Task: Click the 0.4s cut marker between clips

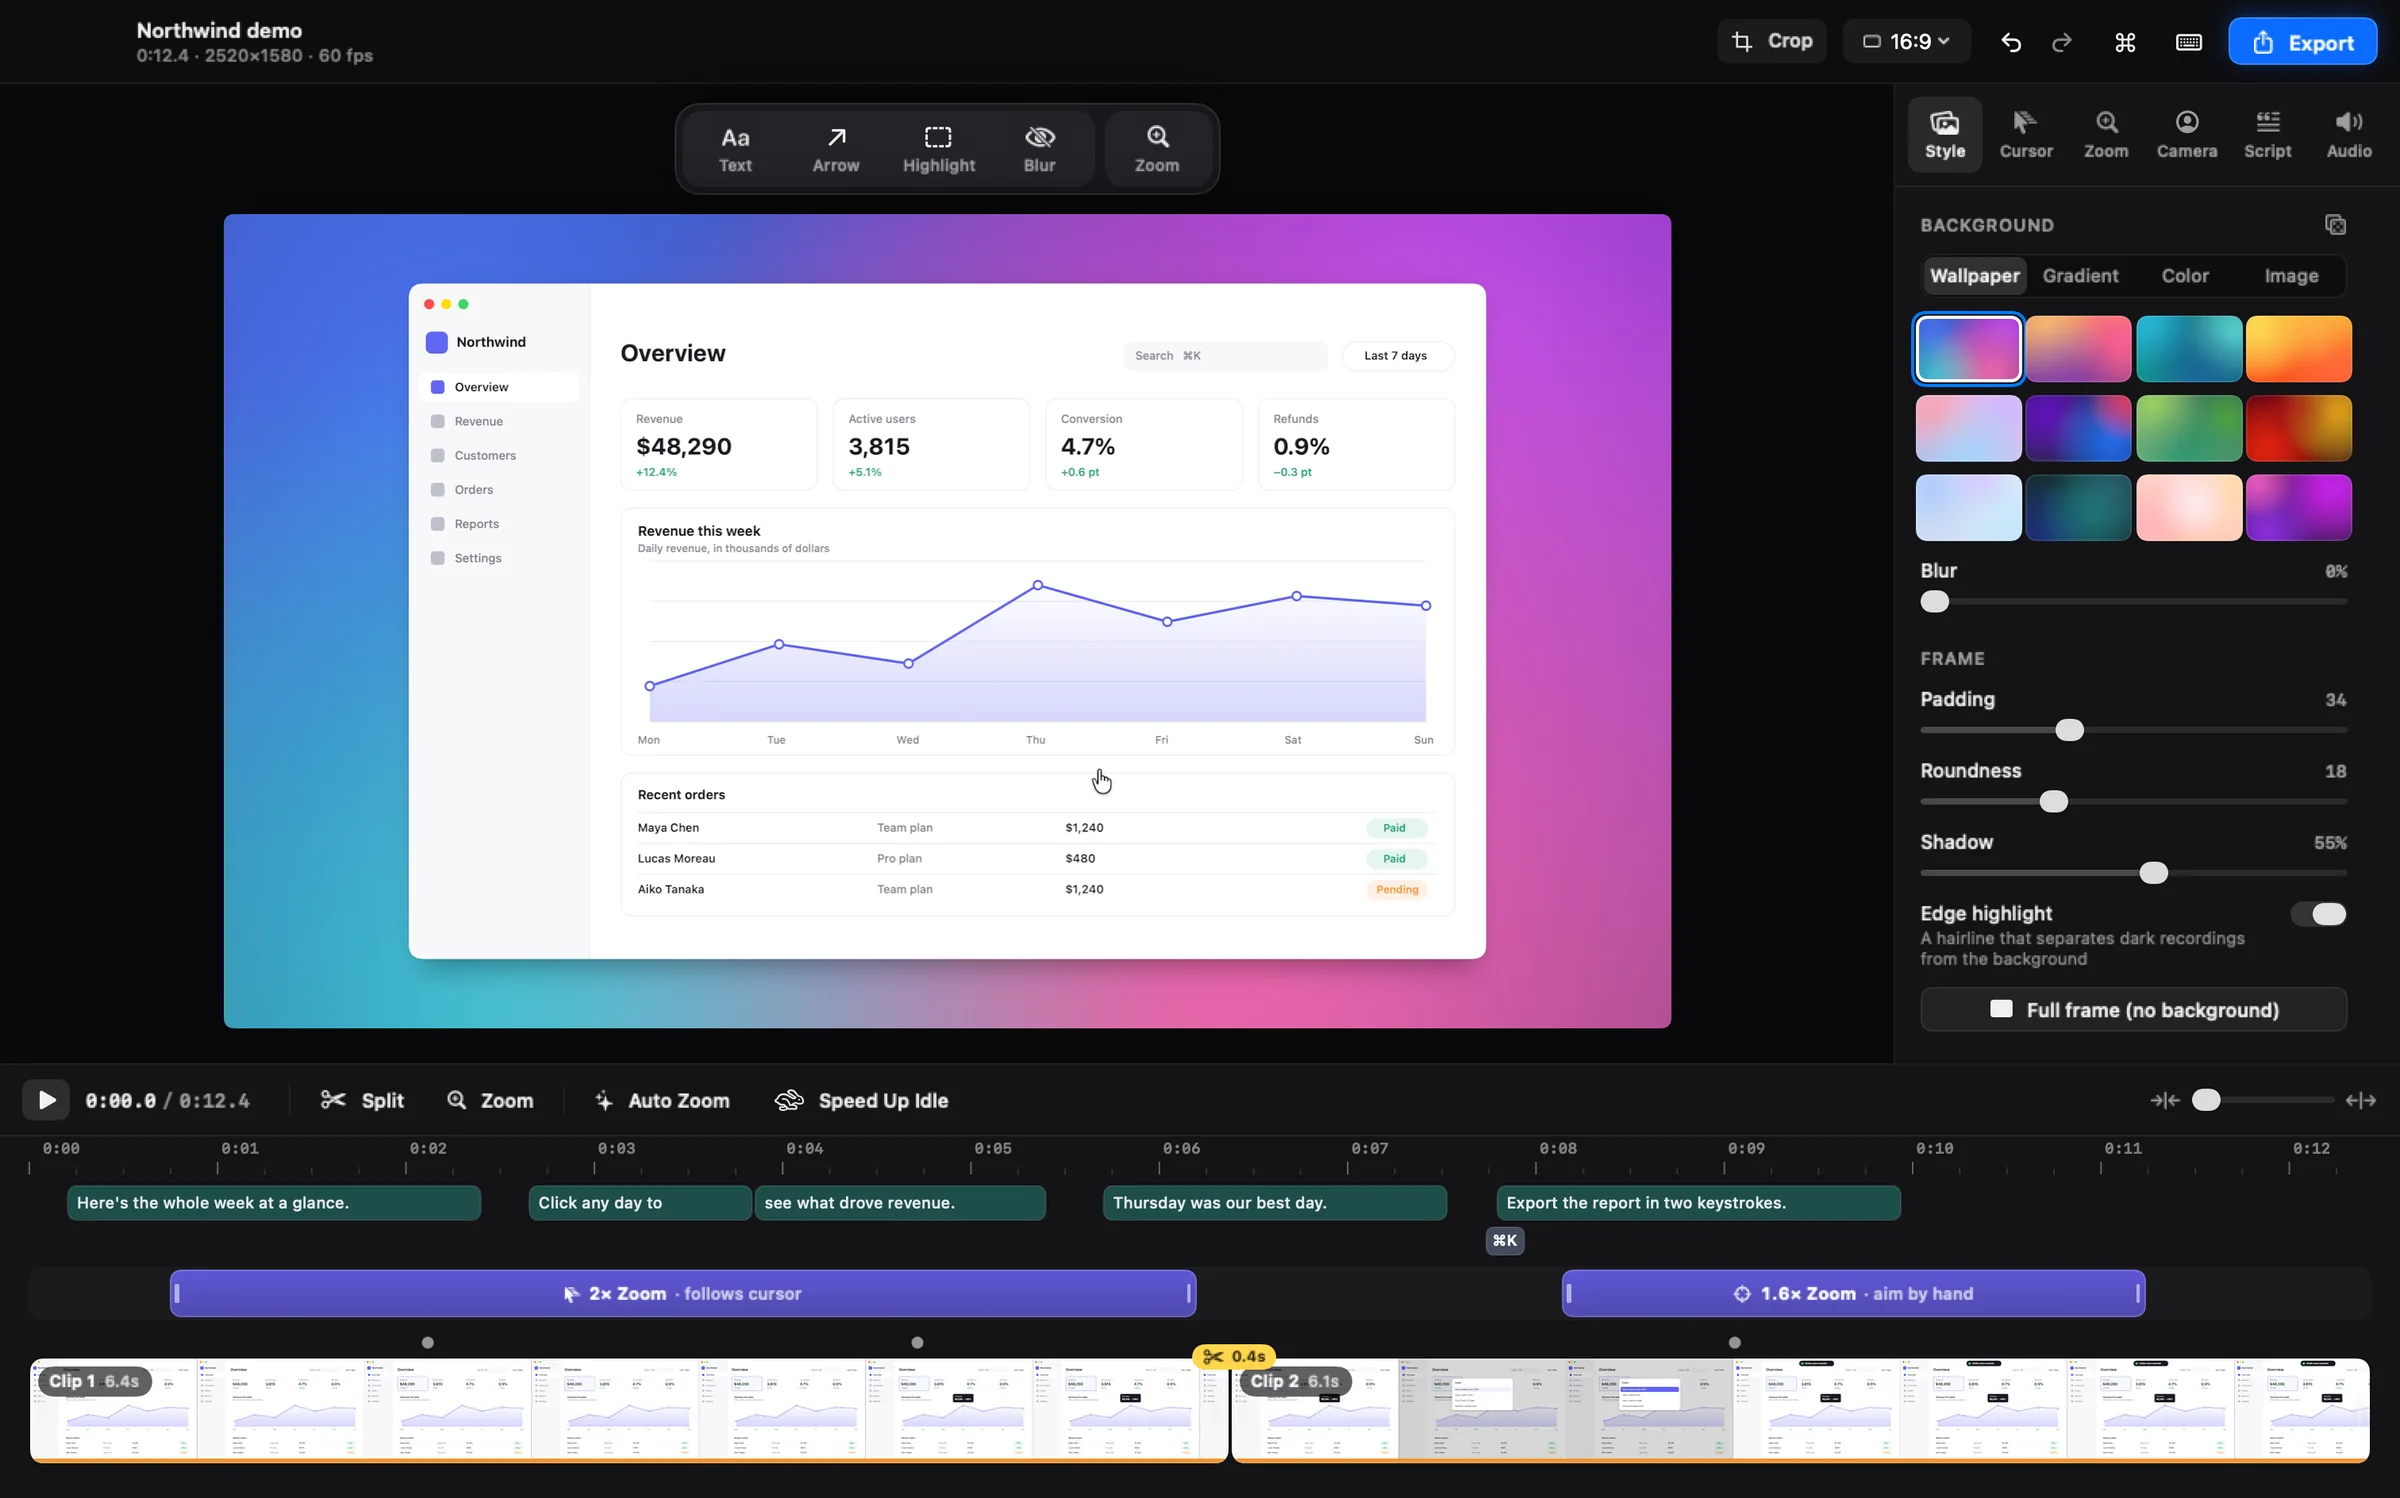Action: (1234, 1356)
